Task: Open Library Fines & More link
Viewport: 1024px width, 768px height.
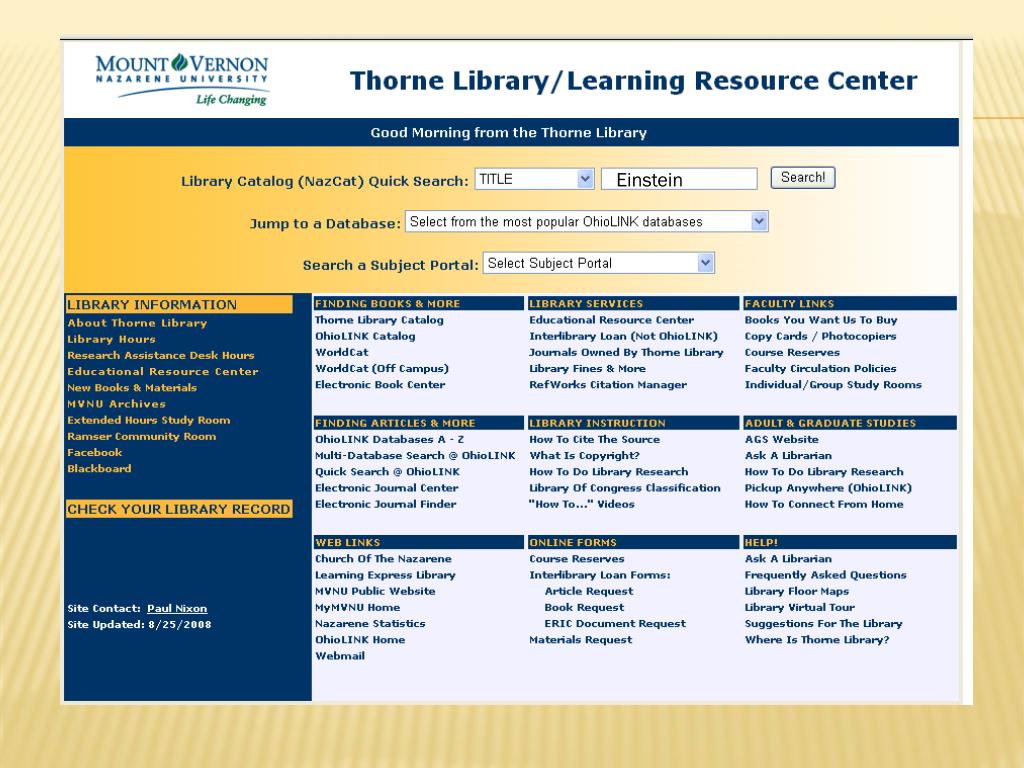Action: [x=587, y=368]
